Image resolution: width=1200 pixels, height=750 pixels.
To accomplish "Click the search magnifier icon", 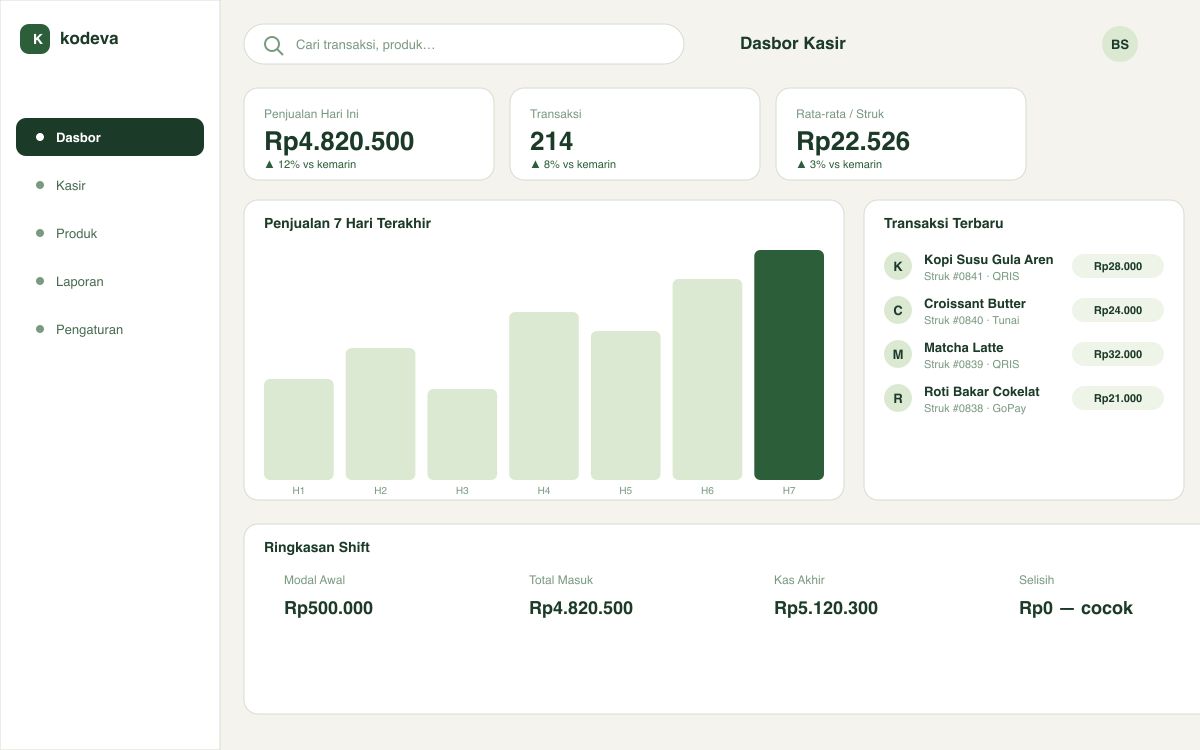I will coord(273,45).
